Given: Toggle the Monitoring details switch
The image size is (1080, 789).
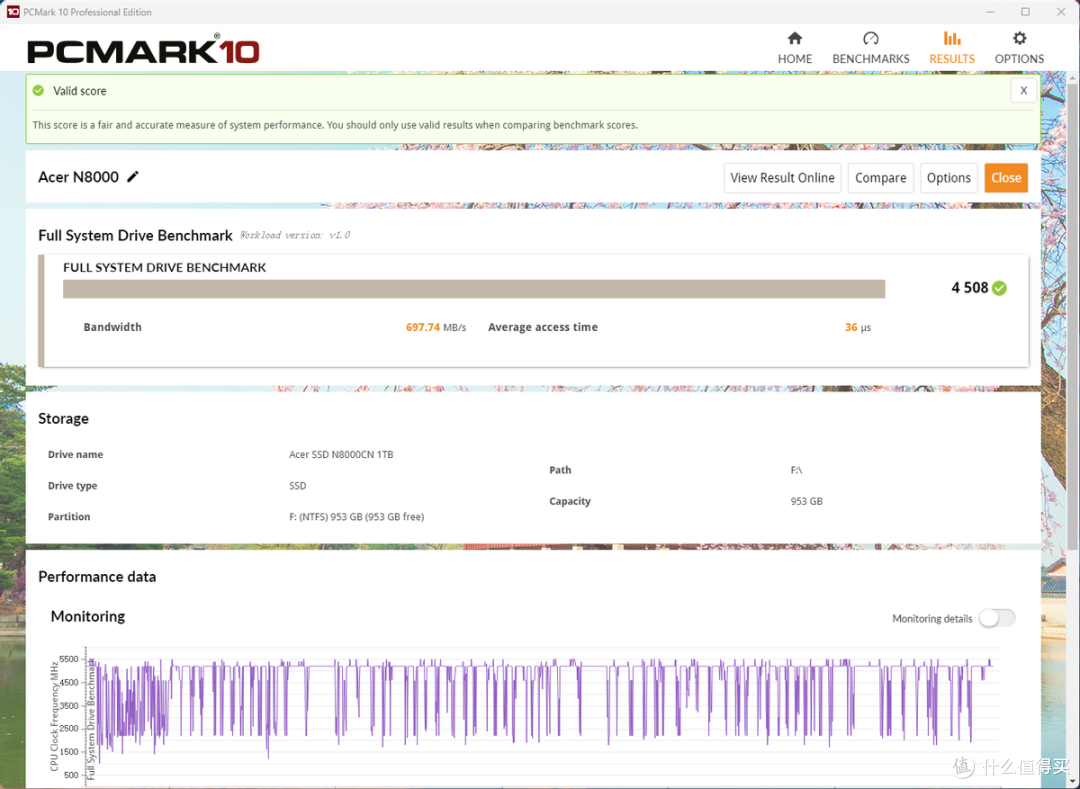Looking at the screenshot, I should (x=997, y=618).
